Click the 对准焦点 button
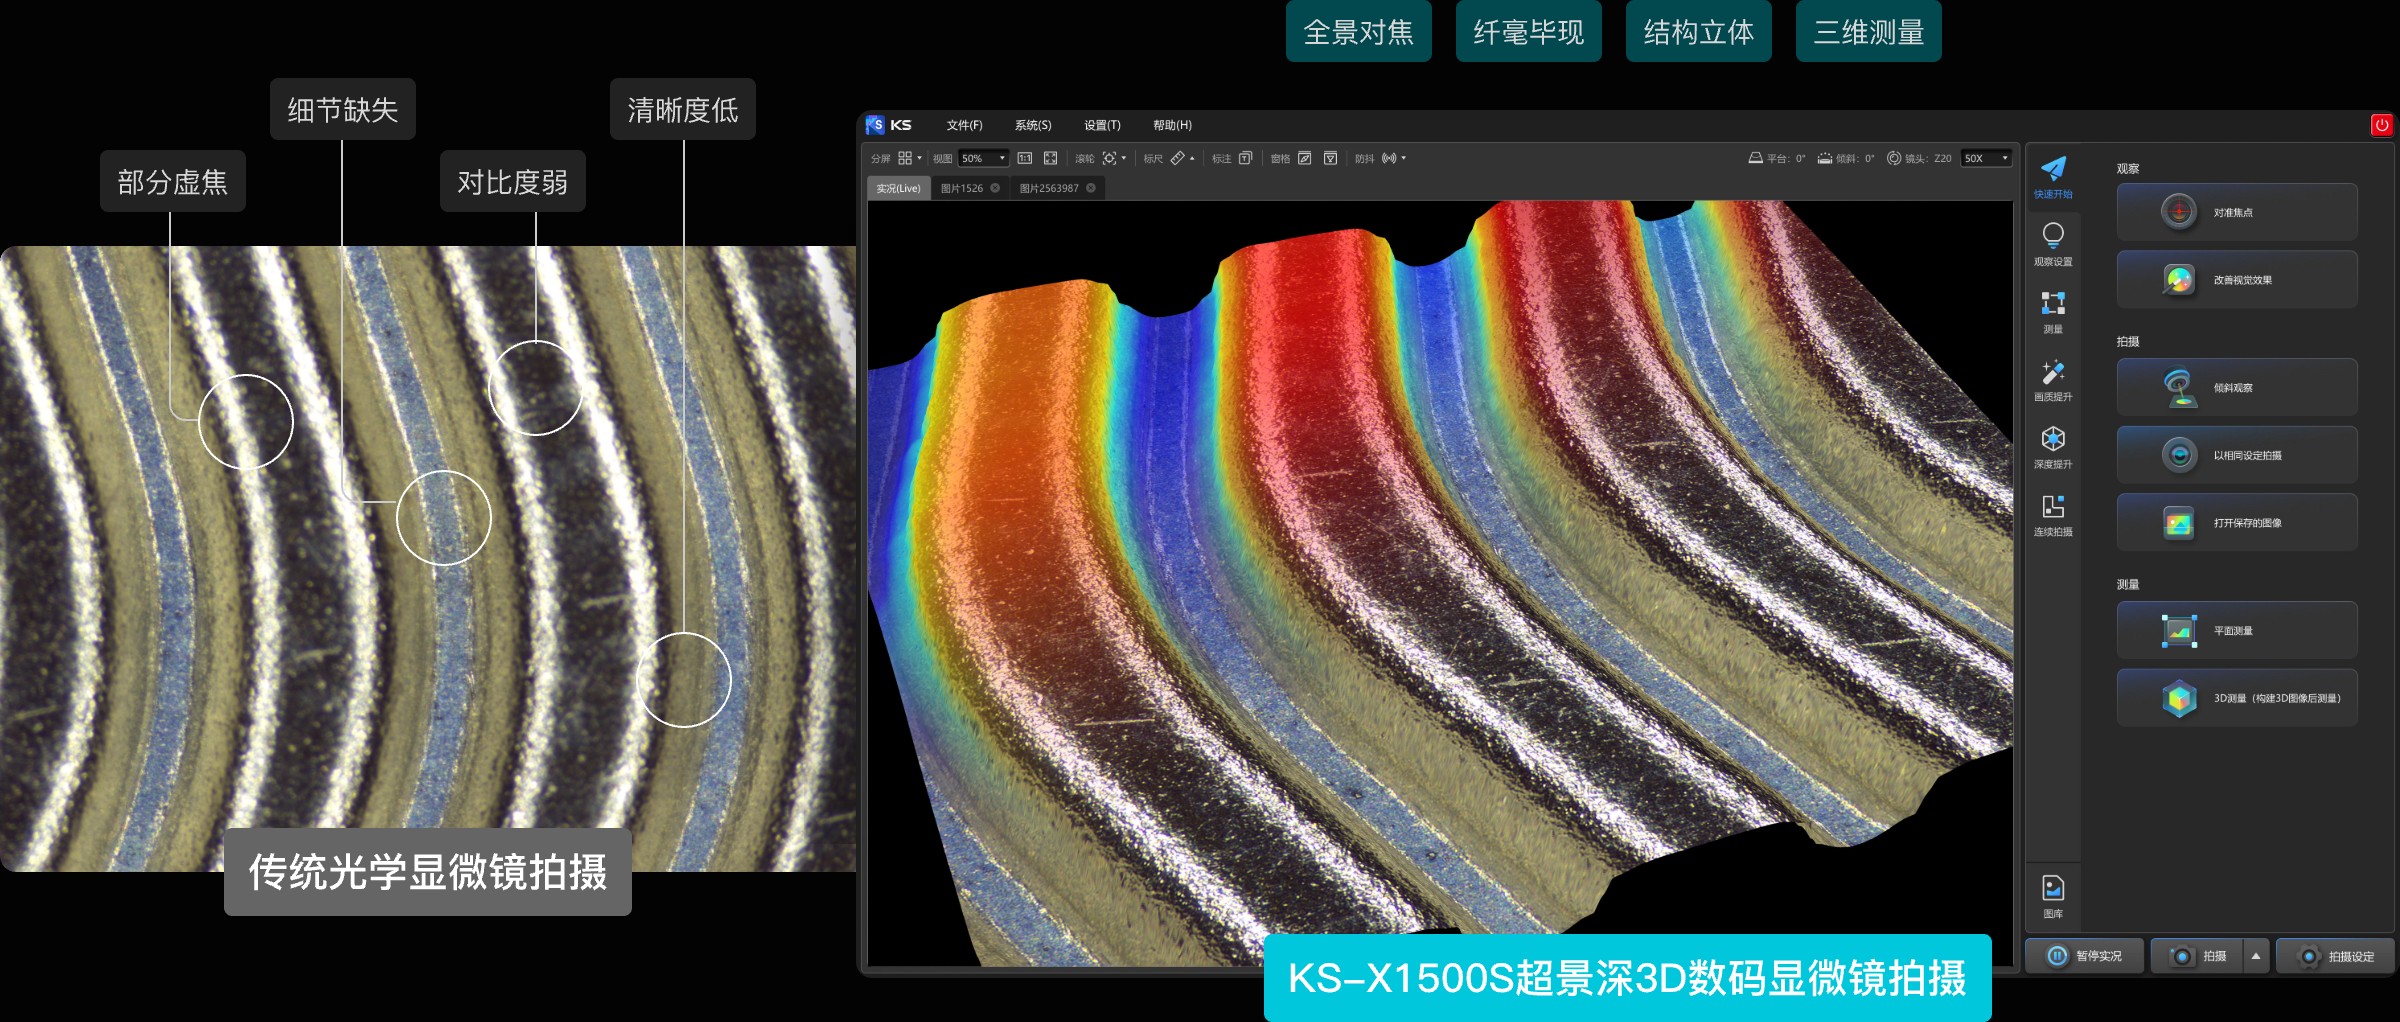 click(2237, 212)
